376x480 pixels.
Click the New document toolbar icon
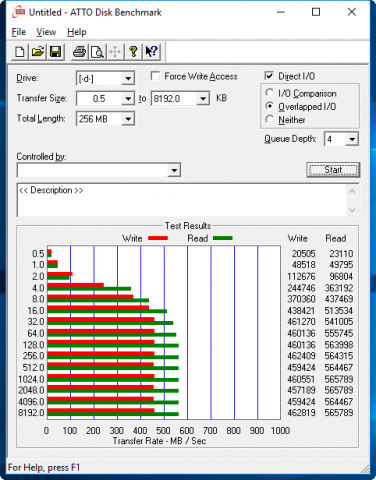click(x=20, y=52)
